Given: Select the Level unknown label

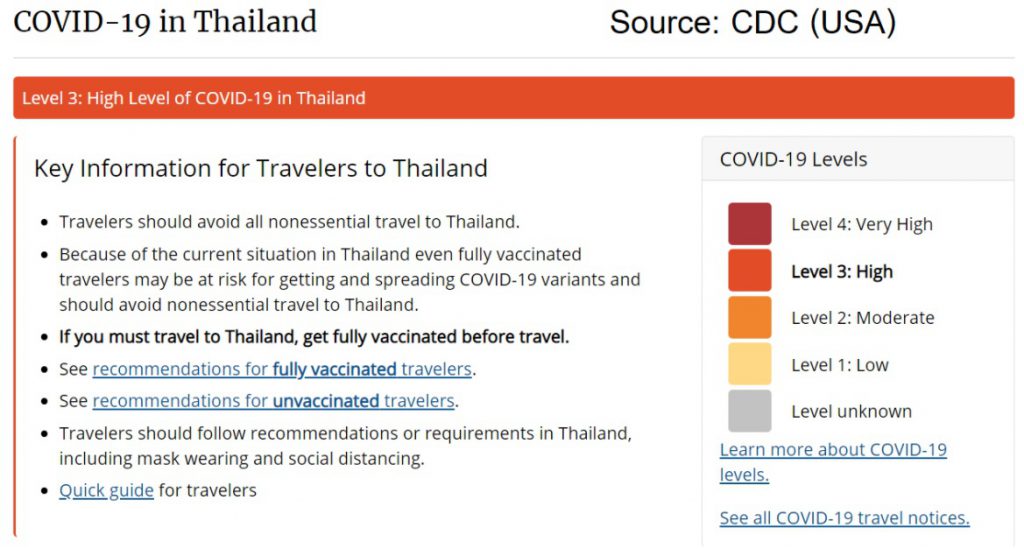Looking at the screenshot, I should [x=852, y=412].
